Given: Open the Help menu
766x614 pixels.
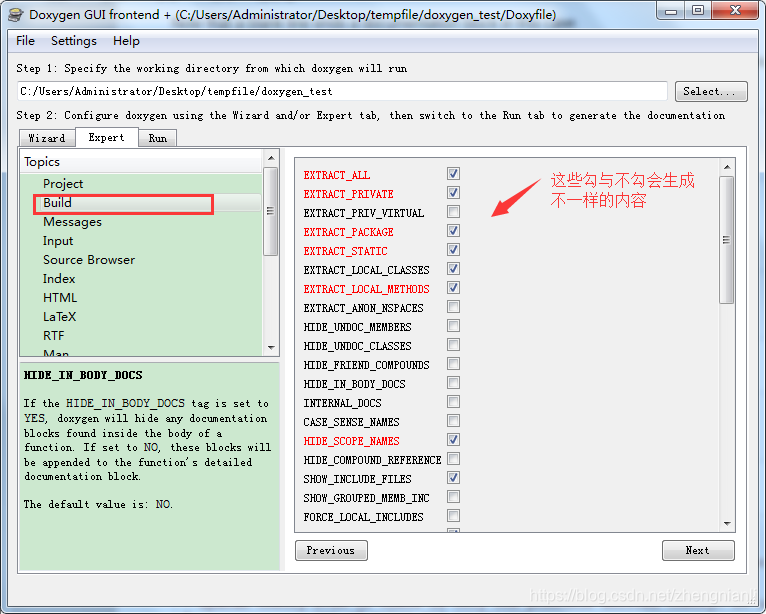Looking at the screenshot, I should click(x=126, y=41).
